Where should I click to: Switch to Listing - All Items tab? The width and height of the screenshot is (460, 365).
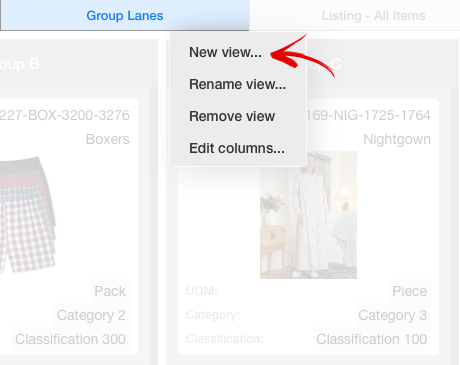coord(373,16)
